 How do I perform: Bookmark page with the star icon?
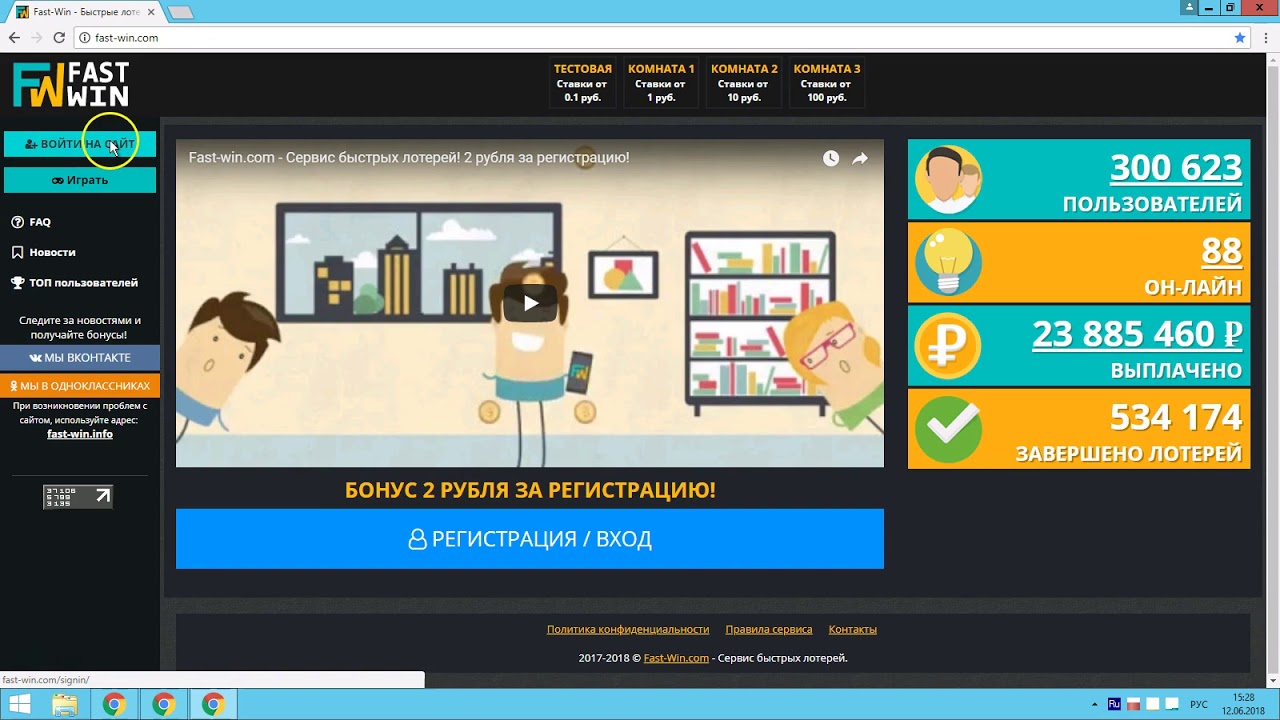pyautogui.click(x=1240, y=38)
